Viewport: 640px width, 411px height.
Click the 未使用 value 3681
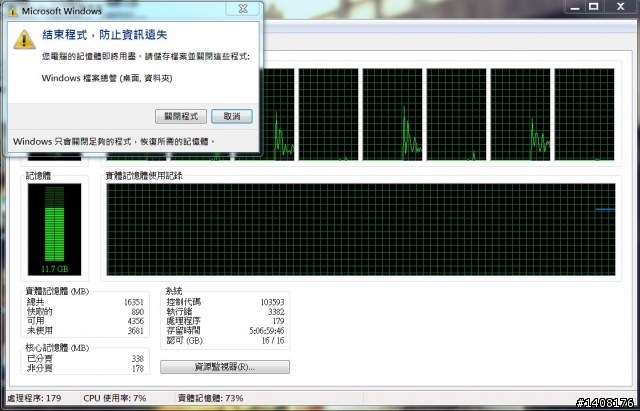point(136,331)
